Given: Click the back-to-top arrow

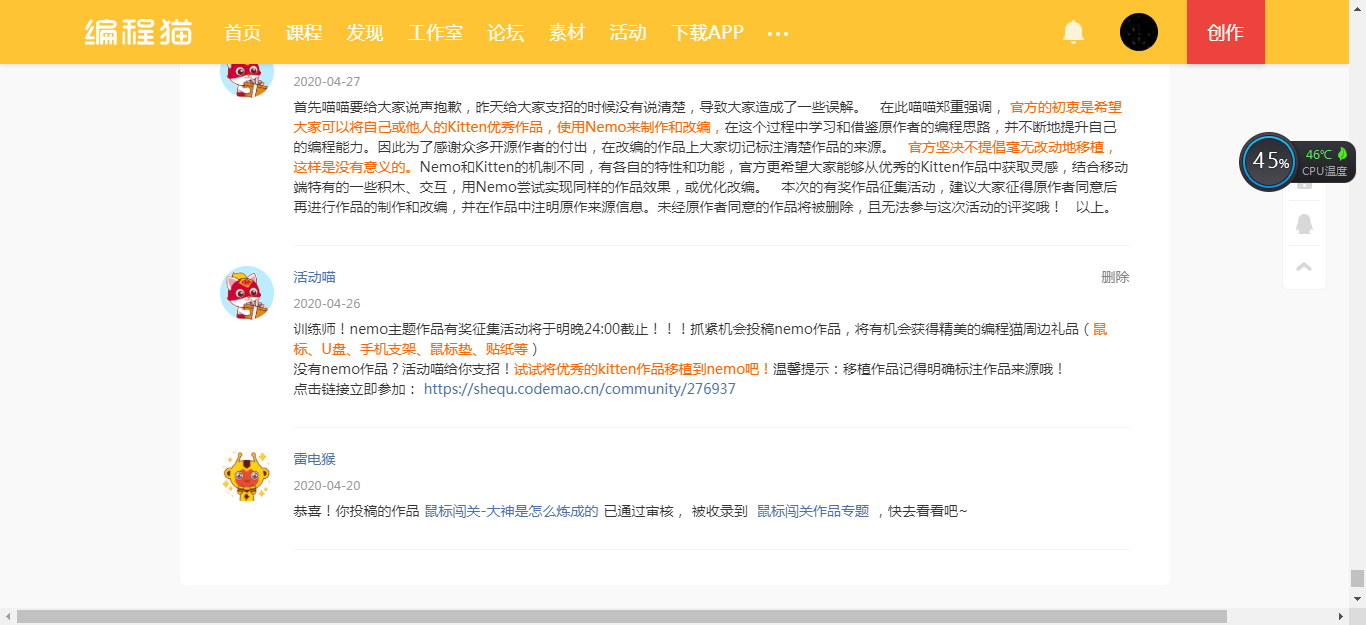Looking at the screenshot, I should click(1304, 267).
